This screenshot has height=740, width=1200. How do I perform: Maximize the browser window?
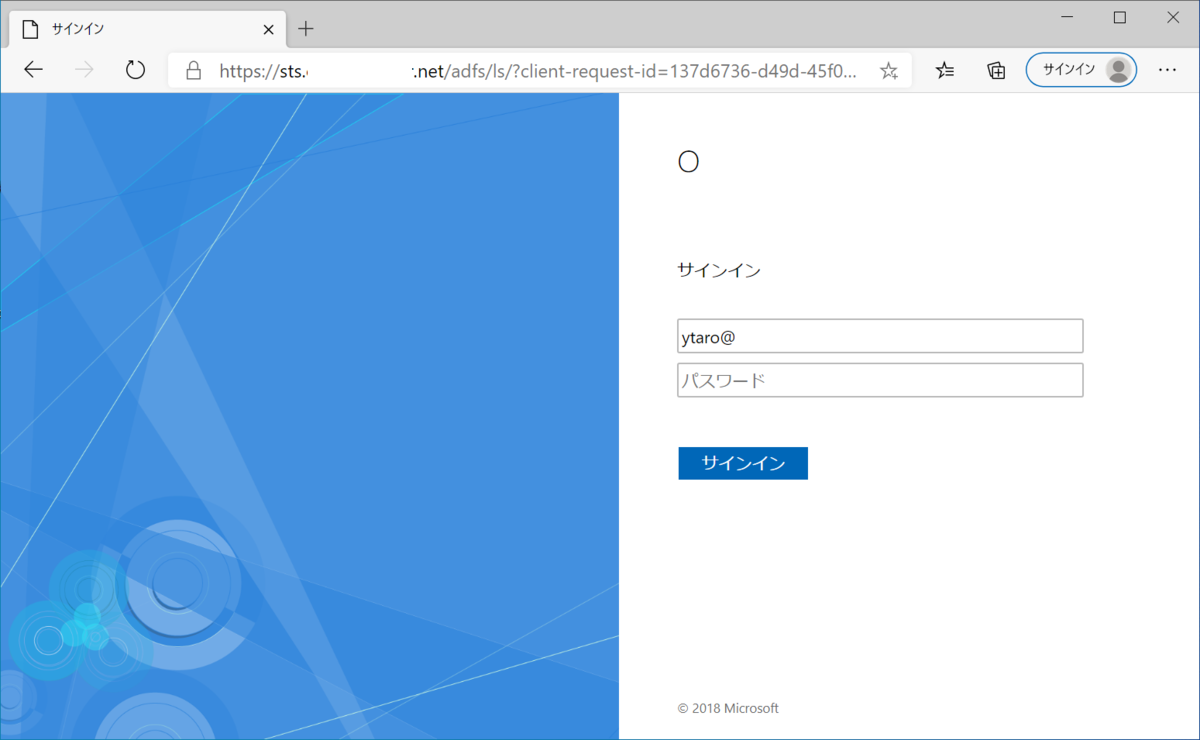[x=1120, y=18]
